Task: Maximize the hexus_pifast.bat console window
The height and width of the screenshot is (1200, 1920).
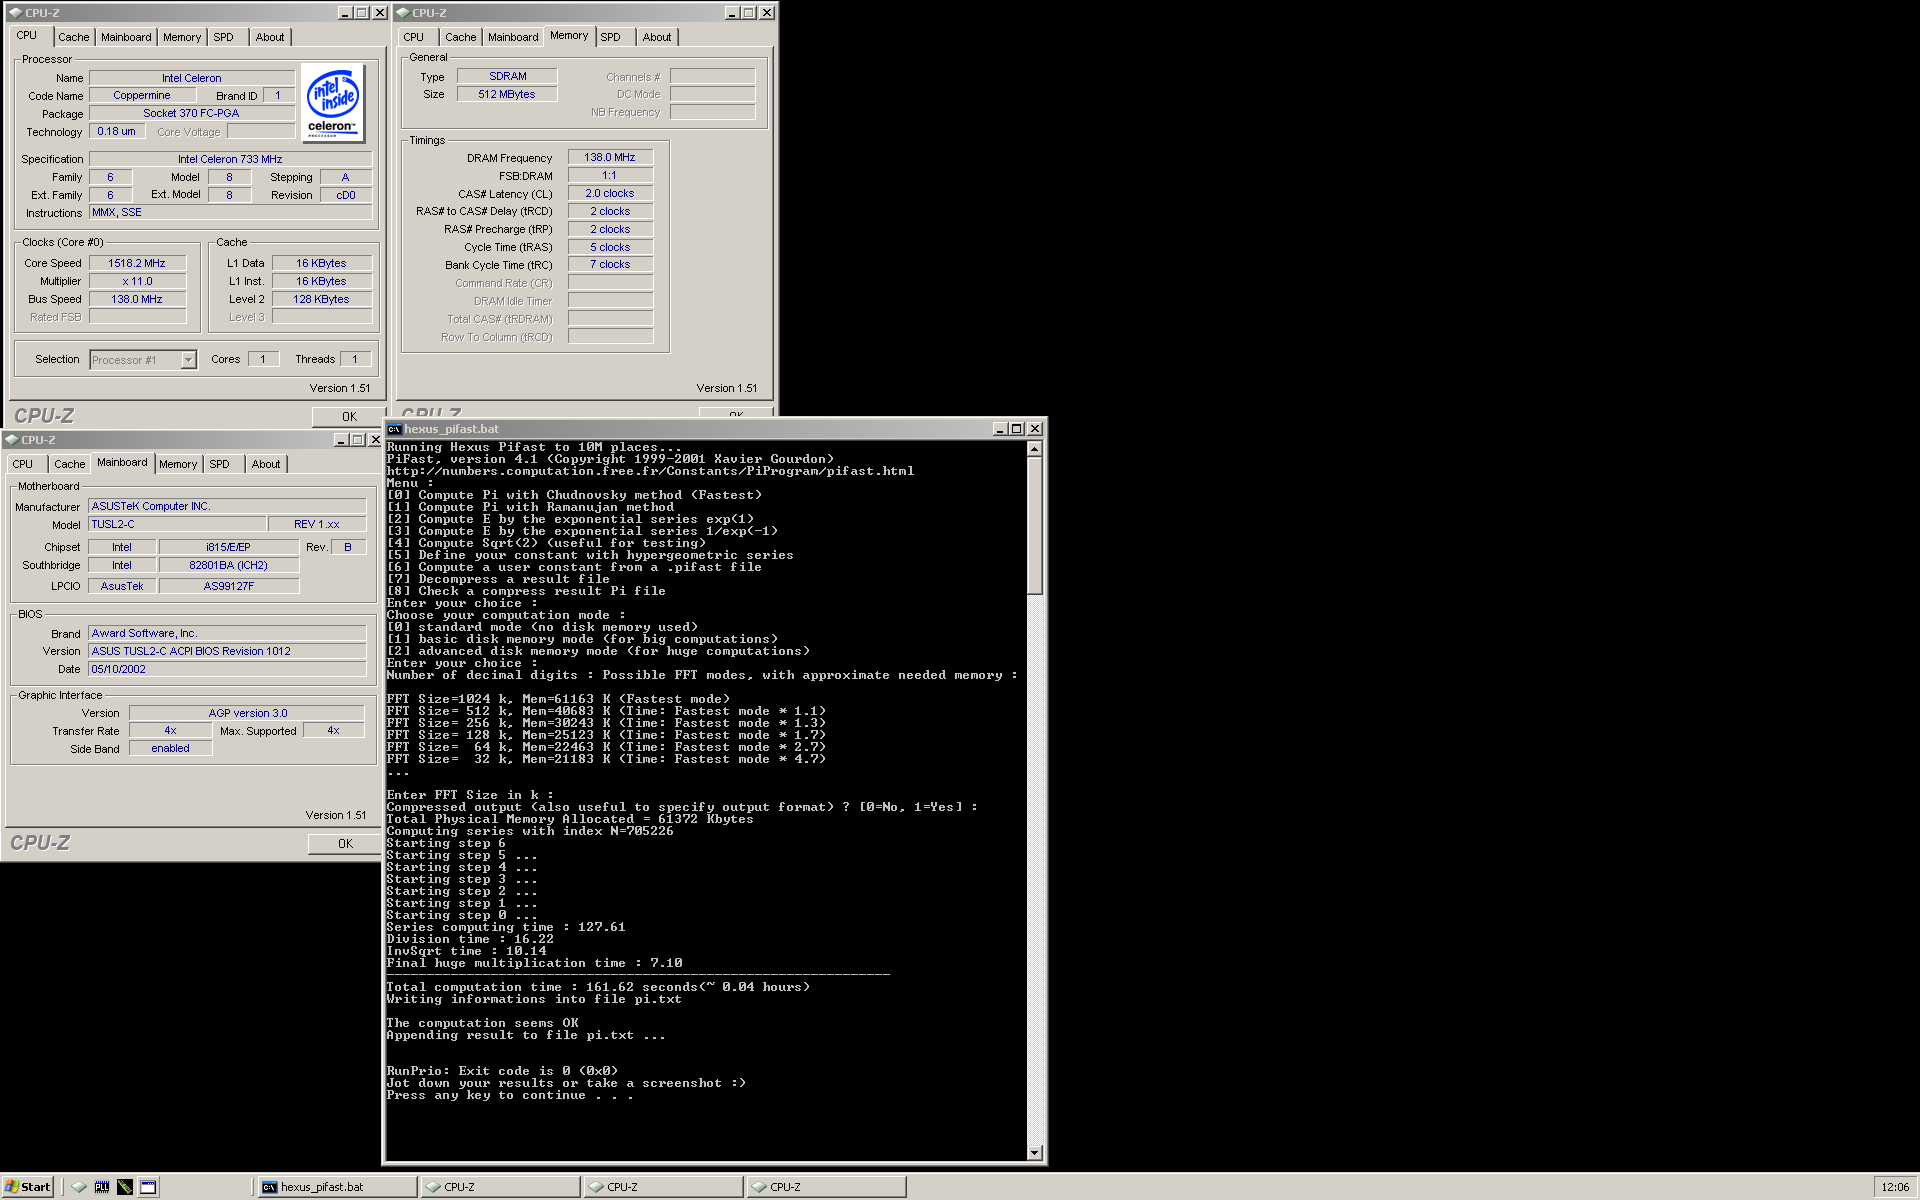Action: click(1017, 429)
